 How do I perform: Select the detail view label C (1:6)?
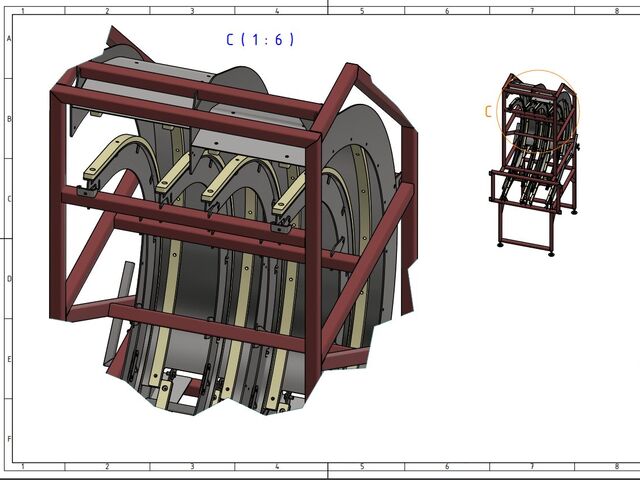[260, 40]
